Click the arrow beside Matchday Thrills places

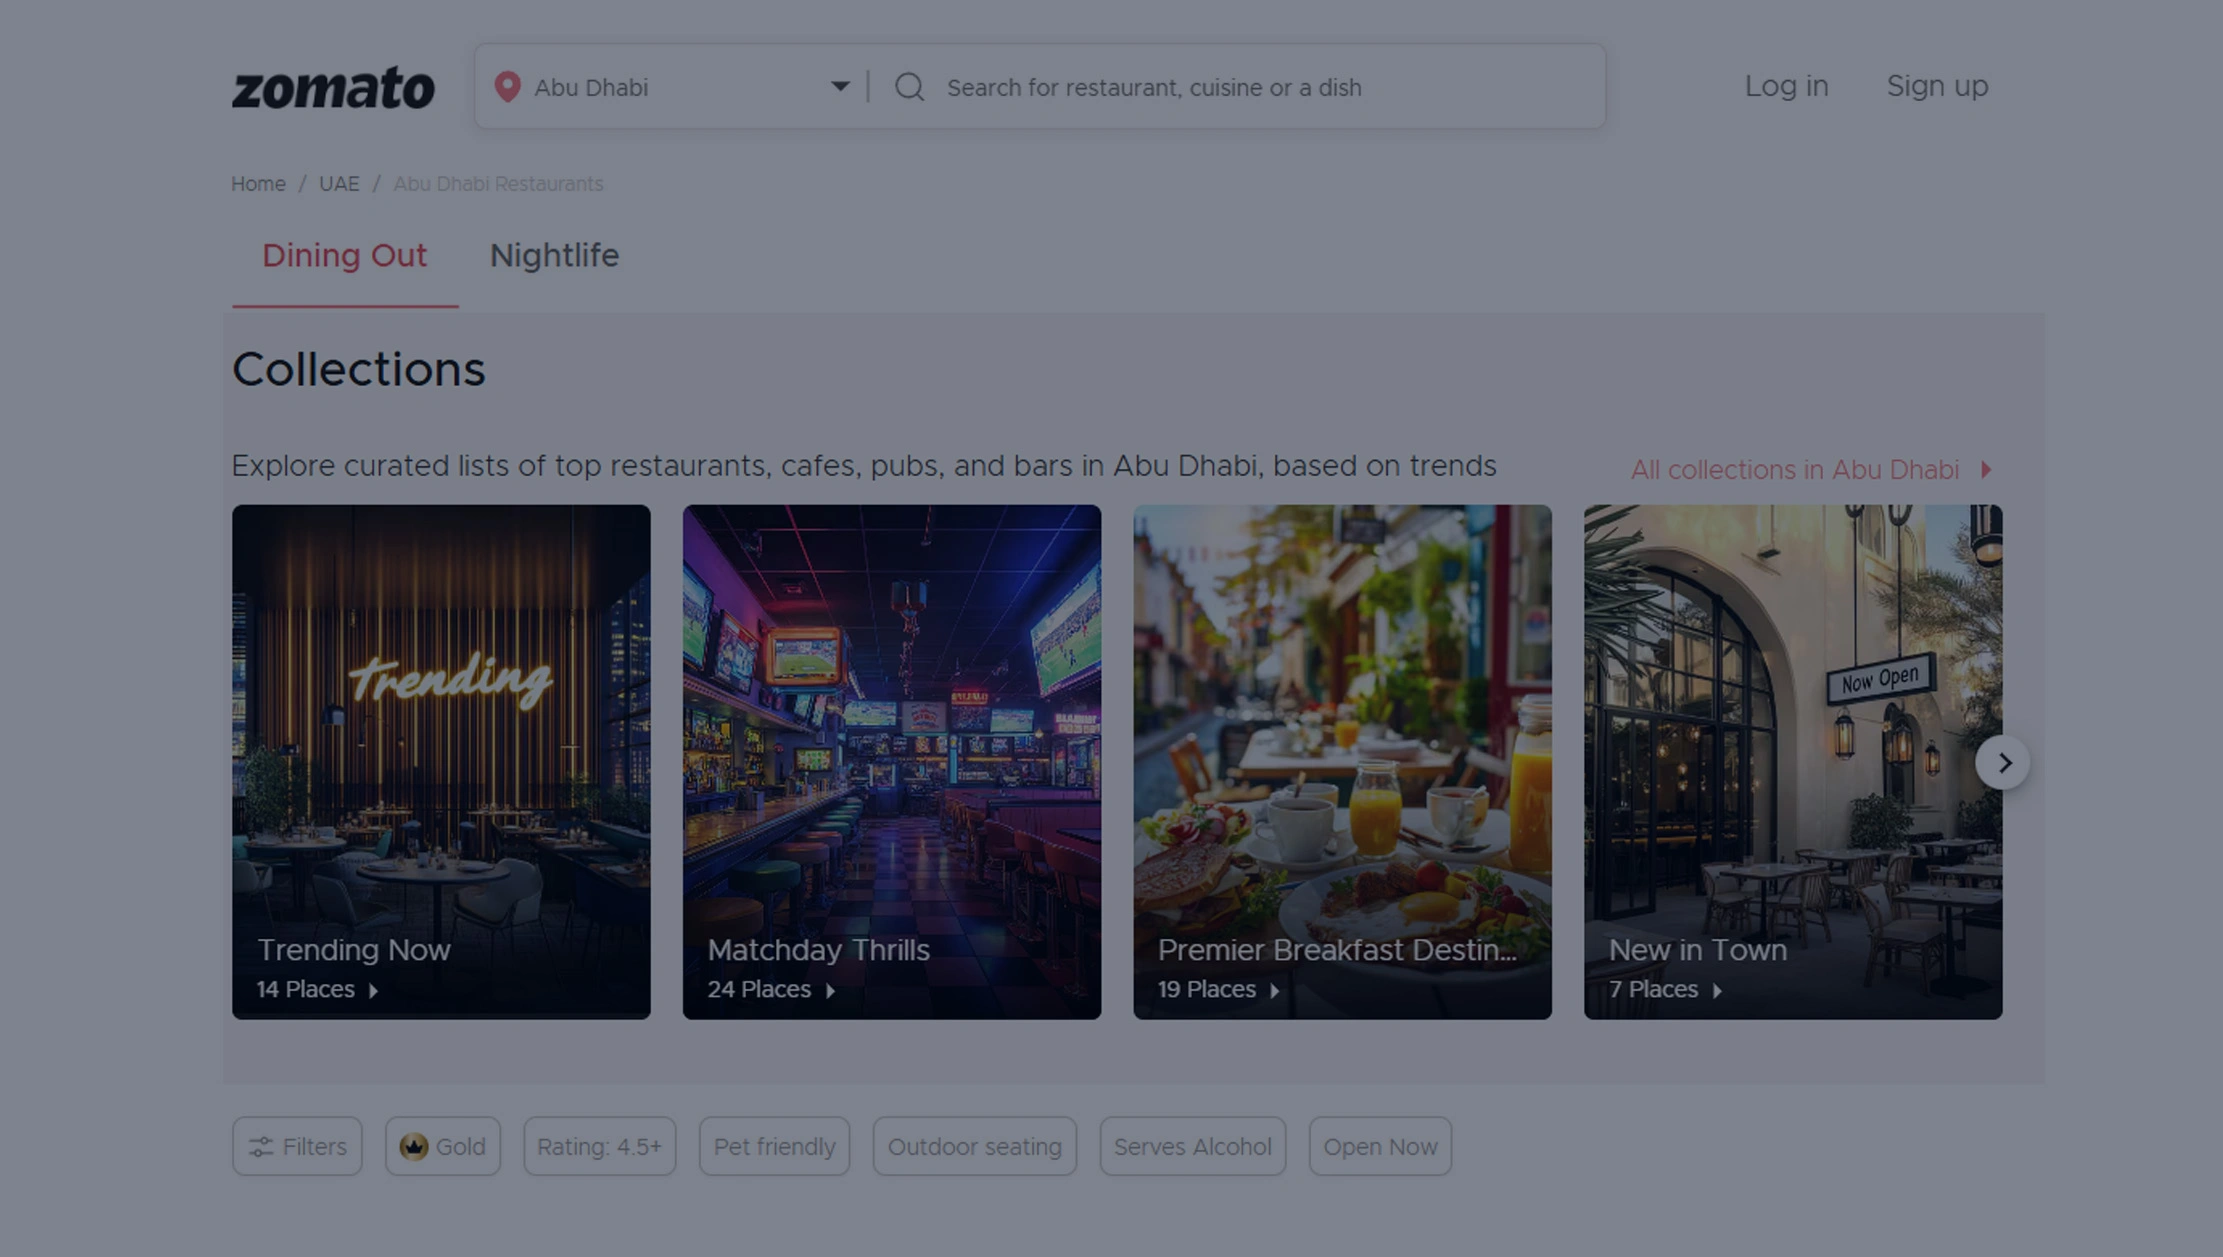[830, 991]
